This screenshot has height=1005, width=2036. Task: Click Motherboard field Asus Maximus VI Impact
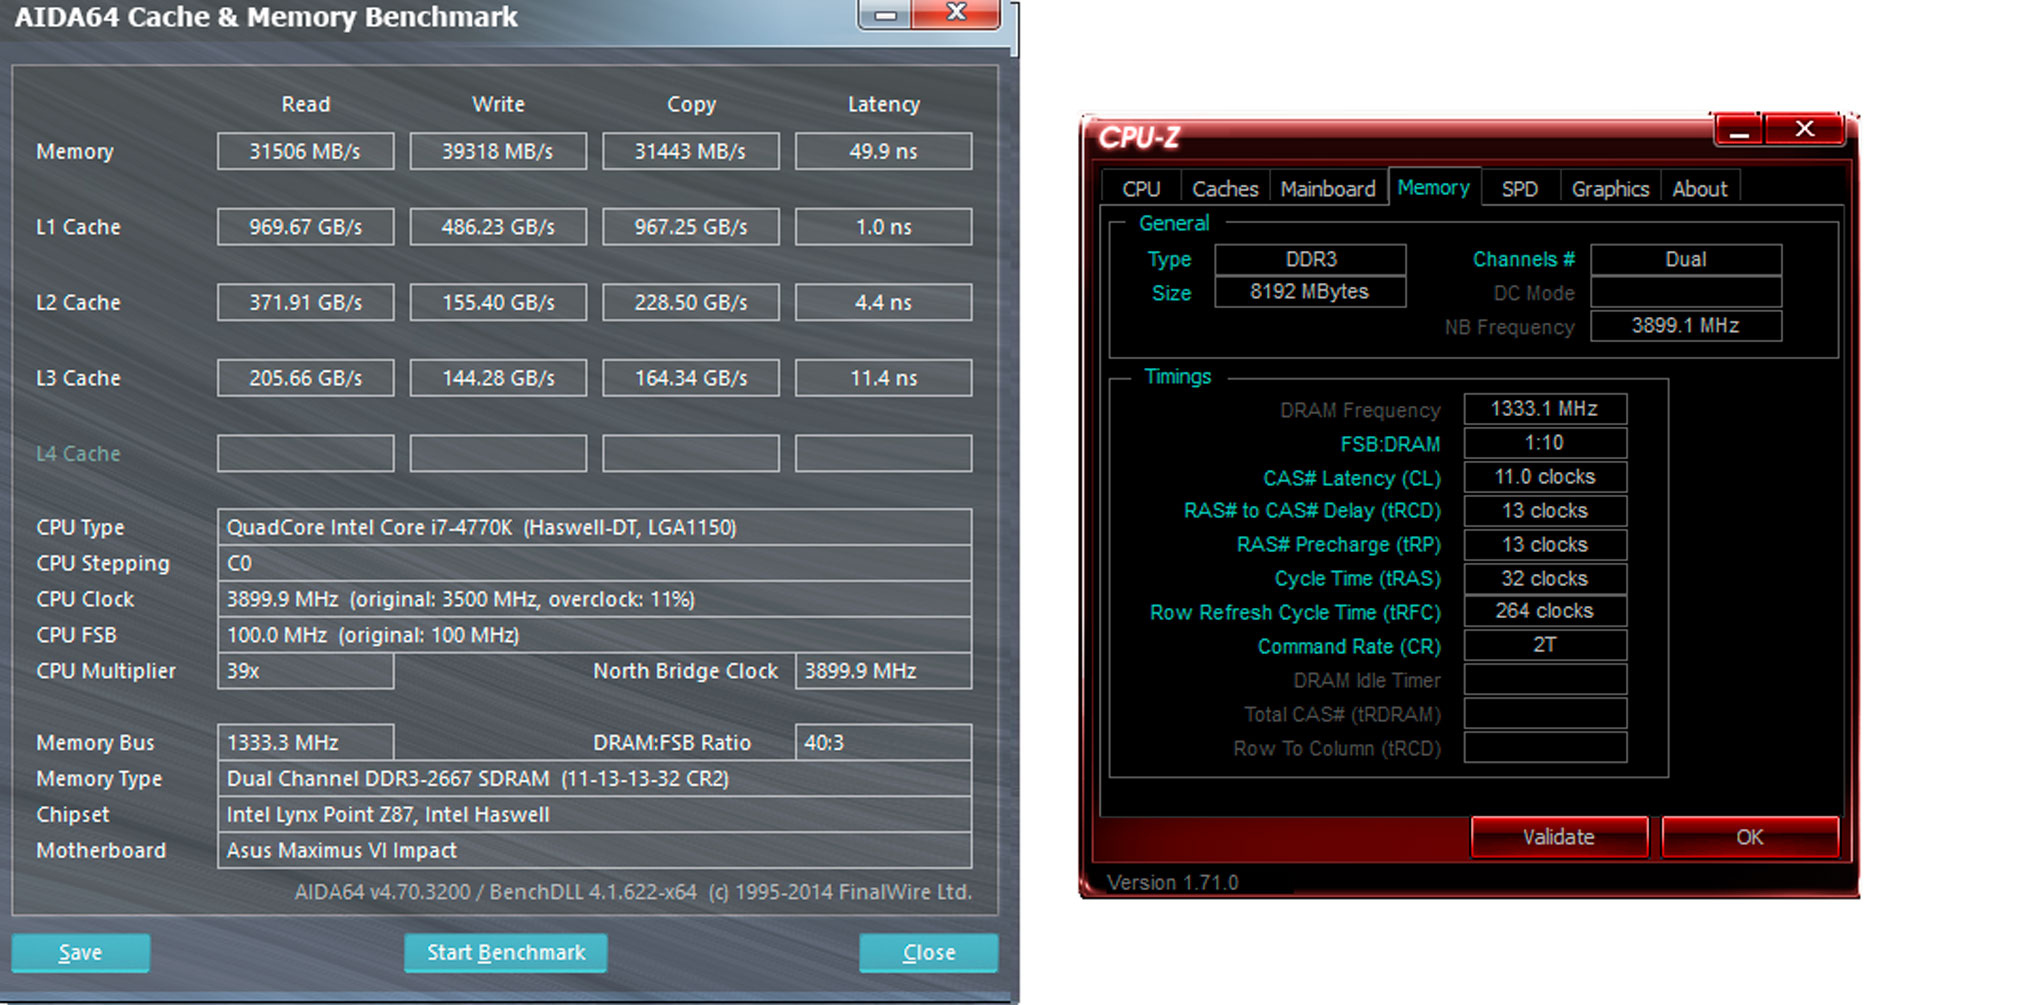(x=594, y=850)
